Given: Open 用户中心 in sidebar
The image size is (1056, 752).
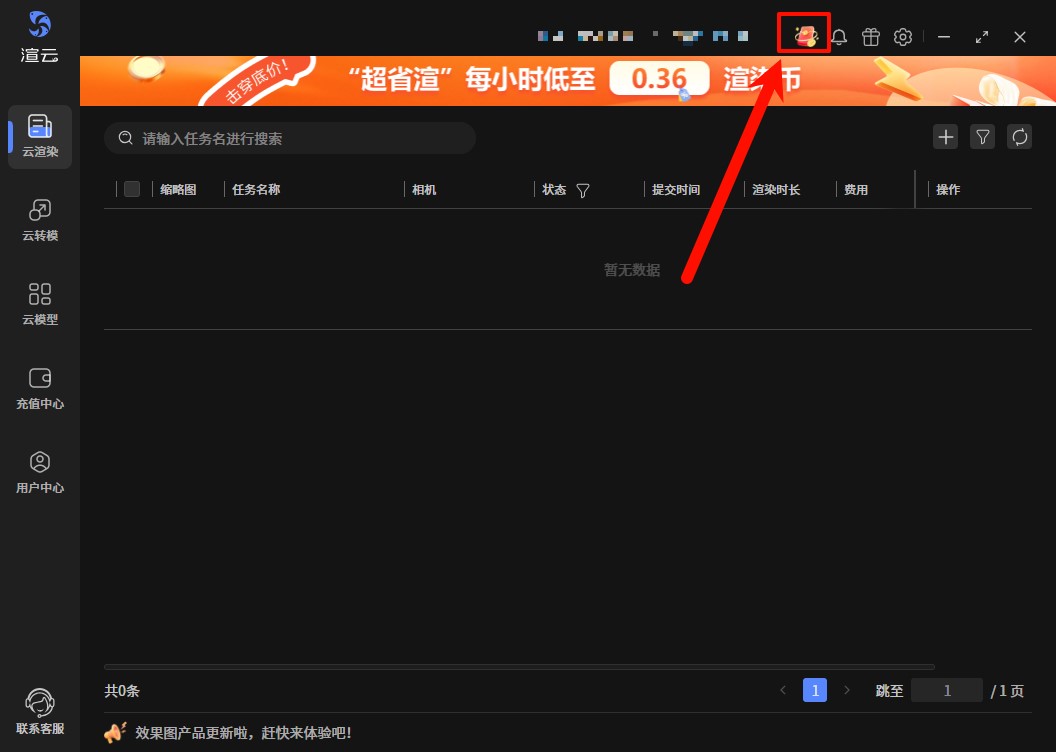Looking at the screenshot, I should pos(40,472).
